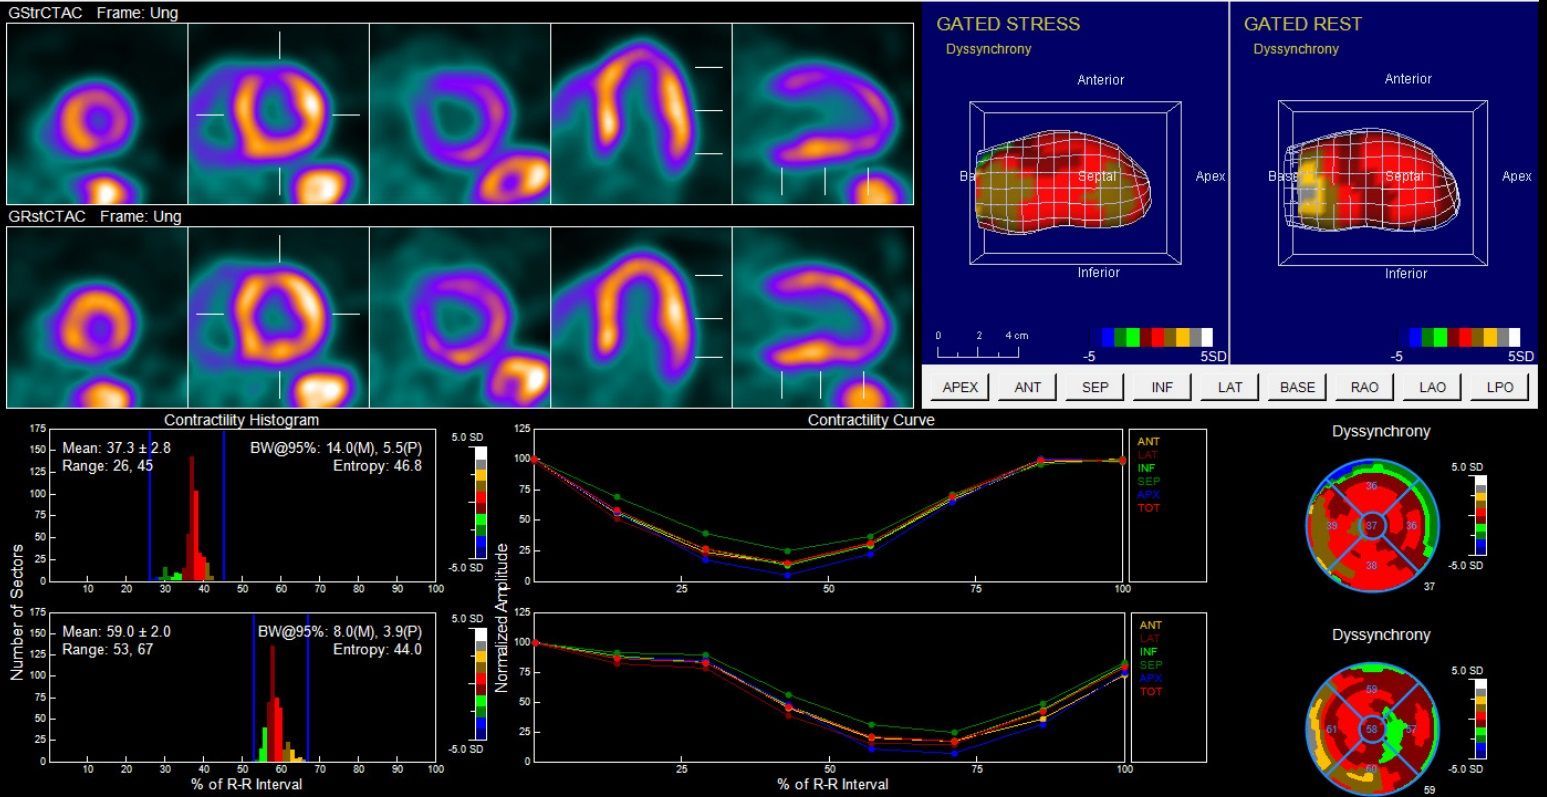Click the GATED STRESS panel title
Image resolution: width=1547 pixels, height=797 pixels.
coord(1008,24)
